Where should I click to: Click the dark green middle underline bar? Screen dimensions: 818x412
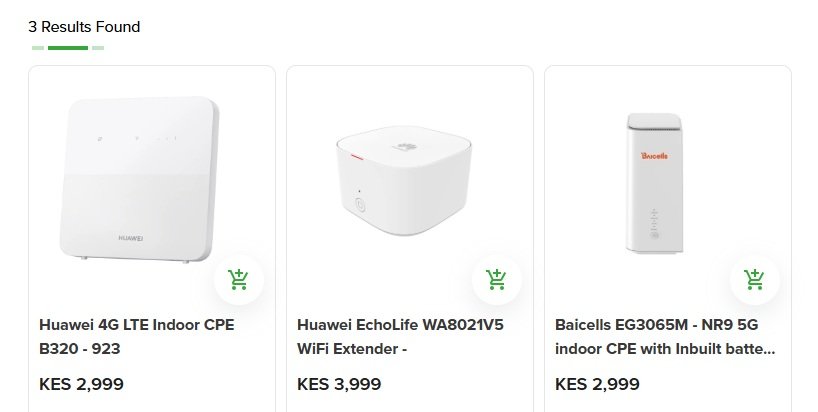pos(68,48)
